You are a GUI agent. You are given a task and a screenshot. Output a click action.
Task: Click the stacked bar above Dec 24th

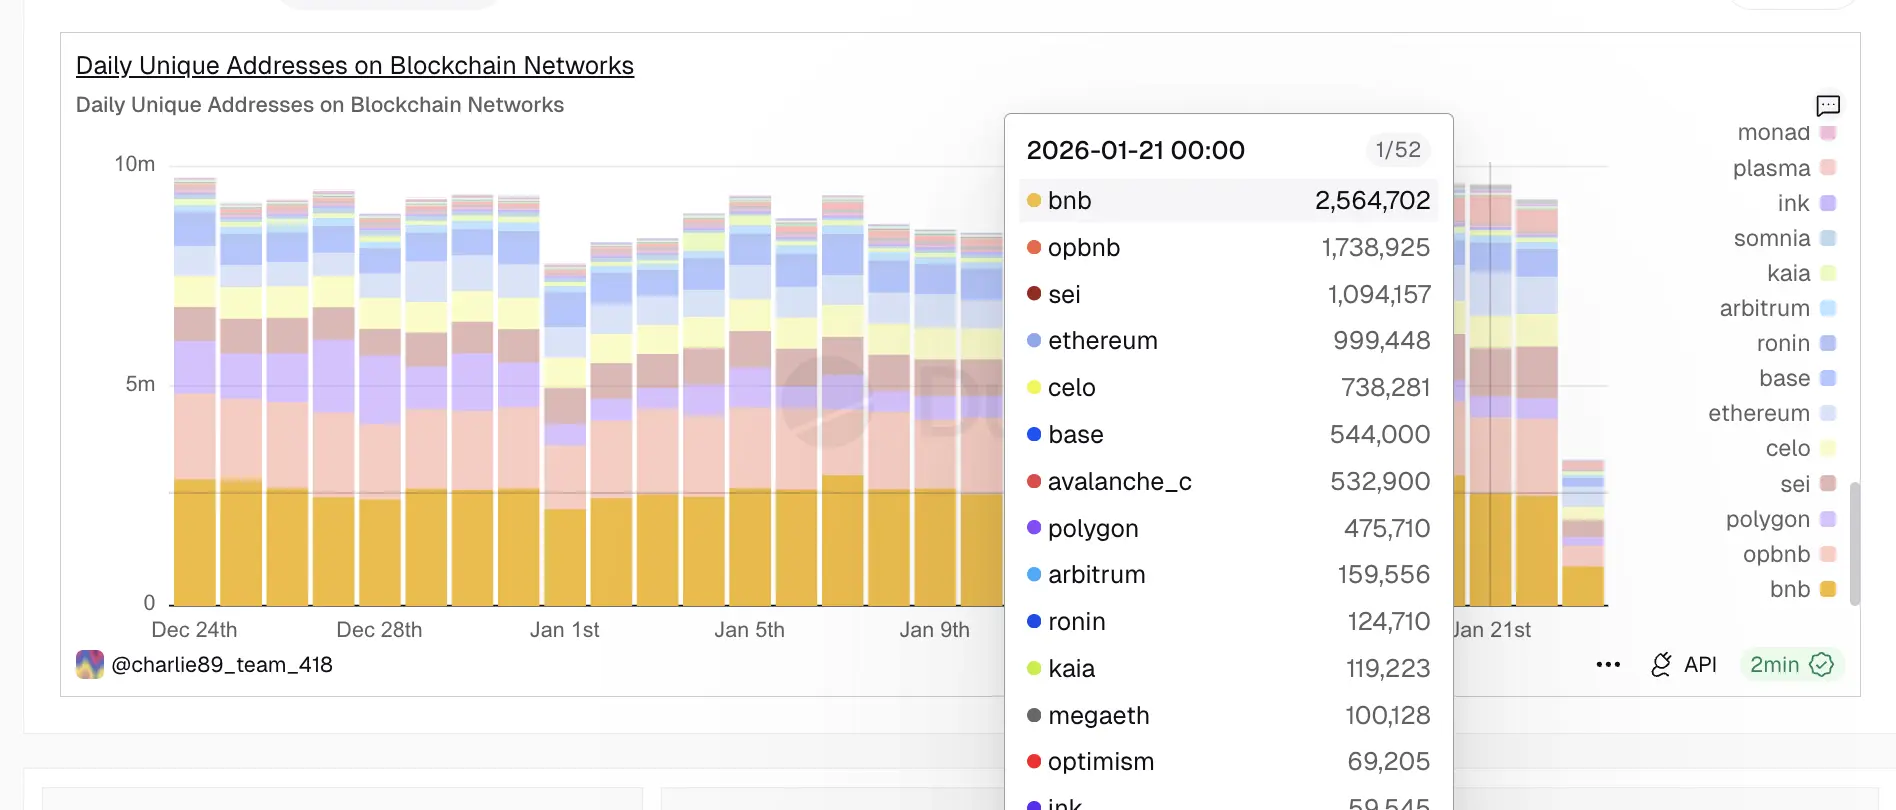click(x=195, y=392)
